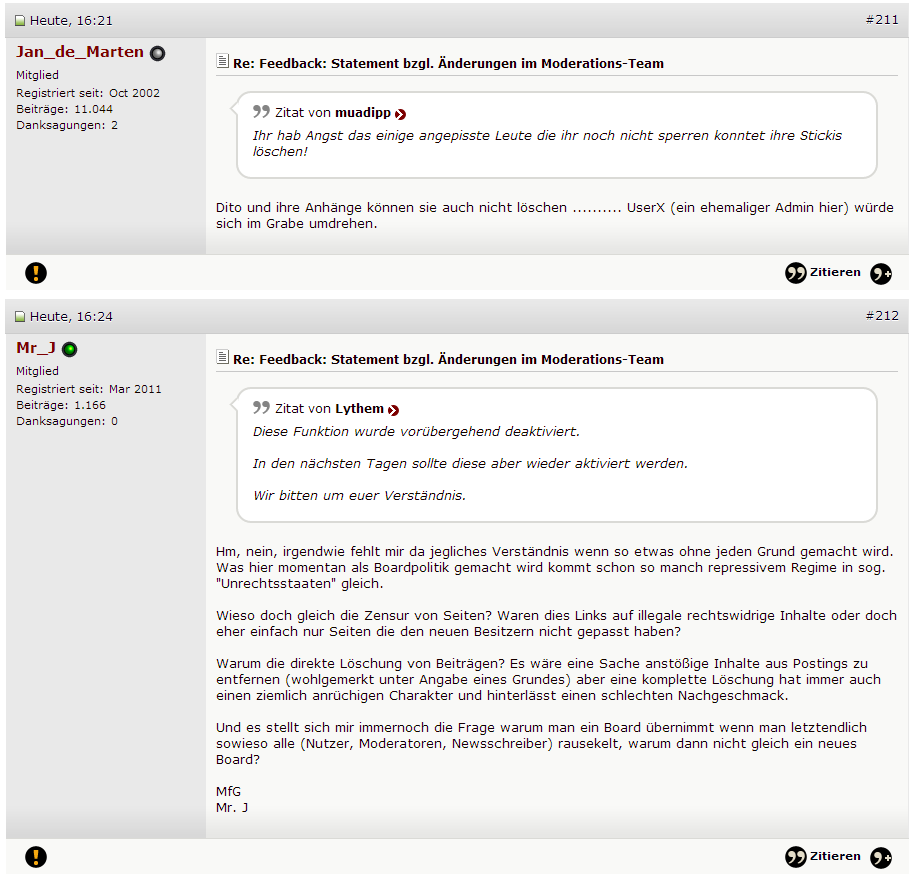911x874 pixels.
Task: View muadipp's original post via arrow icon
Action: coord(401,114)
